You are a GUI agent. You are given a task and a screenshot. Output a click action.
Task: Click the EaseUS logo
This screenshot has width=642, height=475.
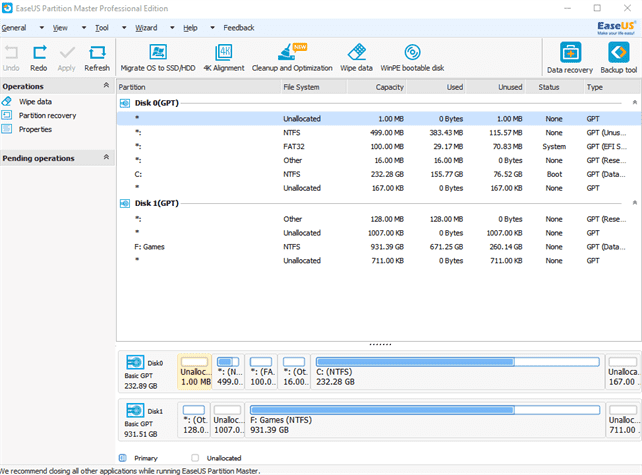click(x=616, y=28)
